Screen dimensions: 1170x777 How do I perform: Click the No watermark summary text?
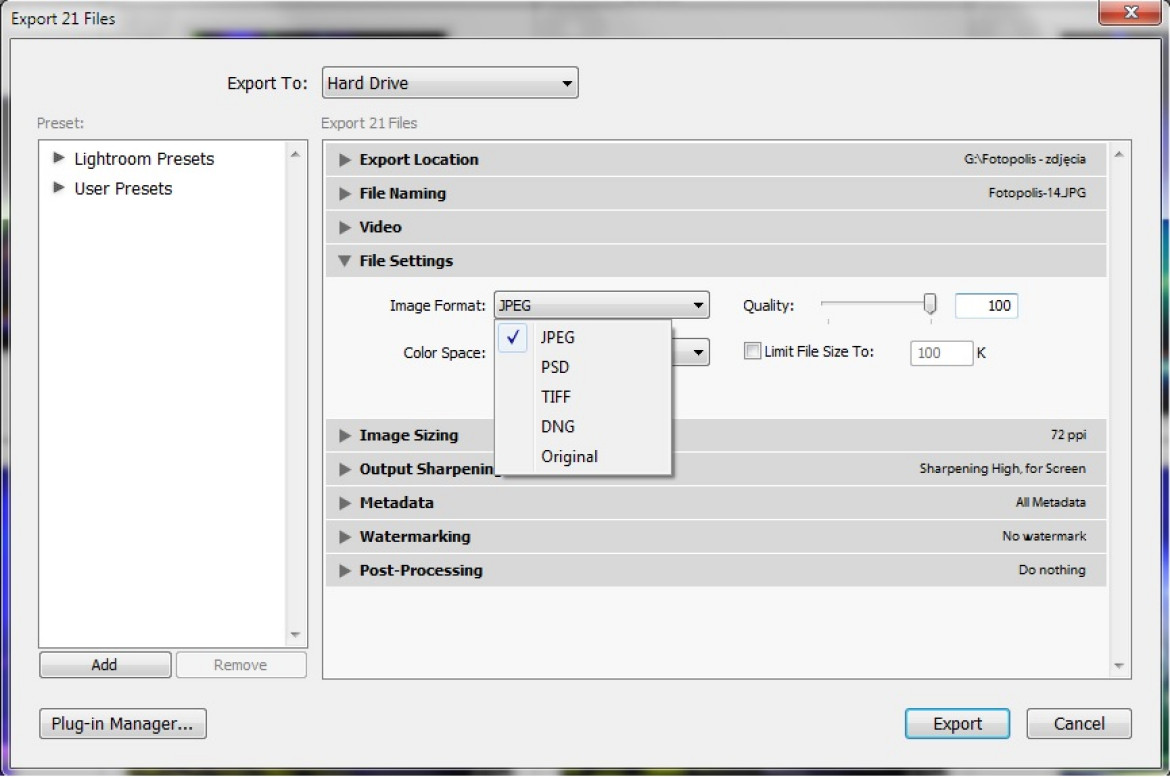tap(1044, 536)
